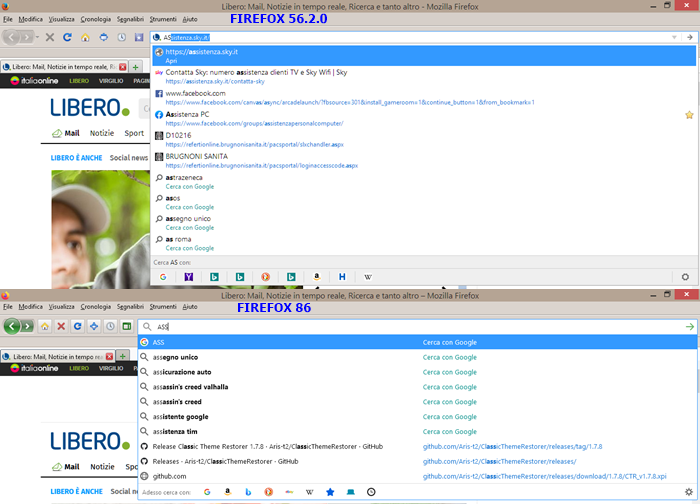
Task: Click history clock in Firefox 86 toolbar
Action: click(x=110, y=326)
